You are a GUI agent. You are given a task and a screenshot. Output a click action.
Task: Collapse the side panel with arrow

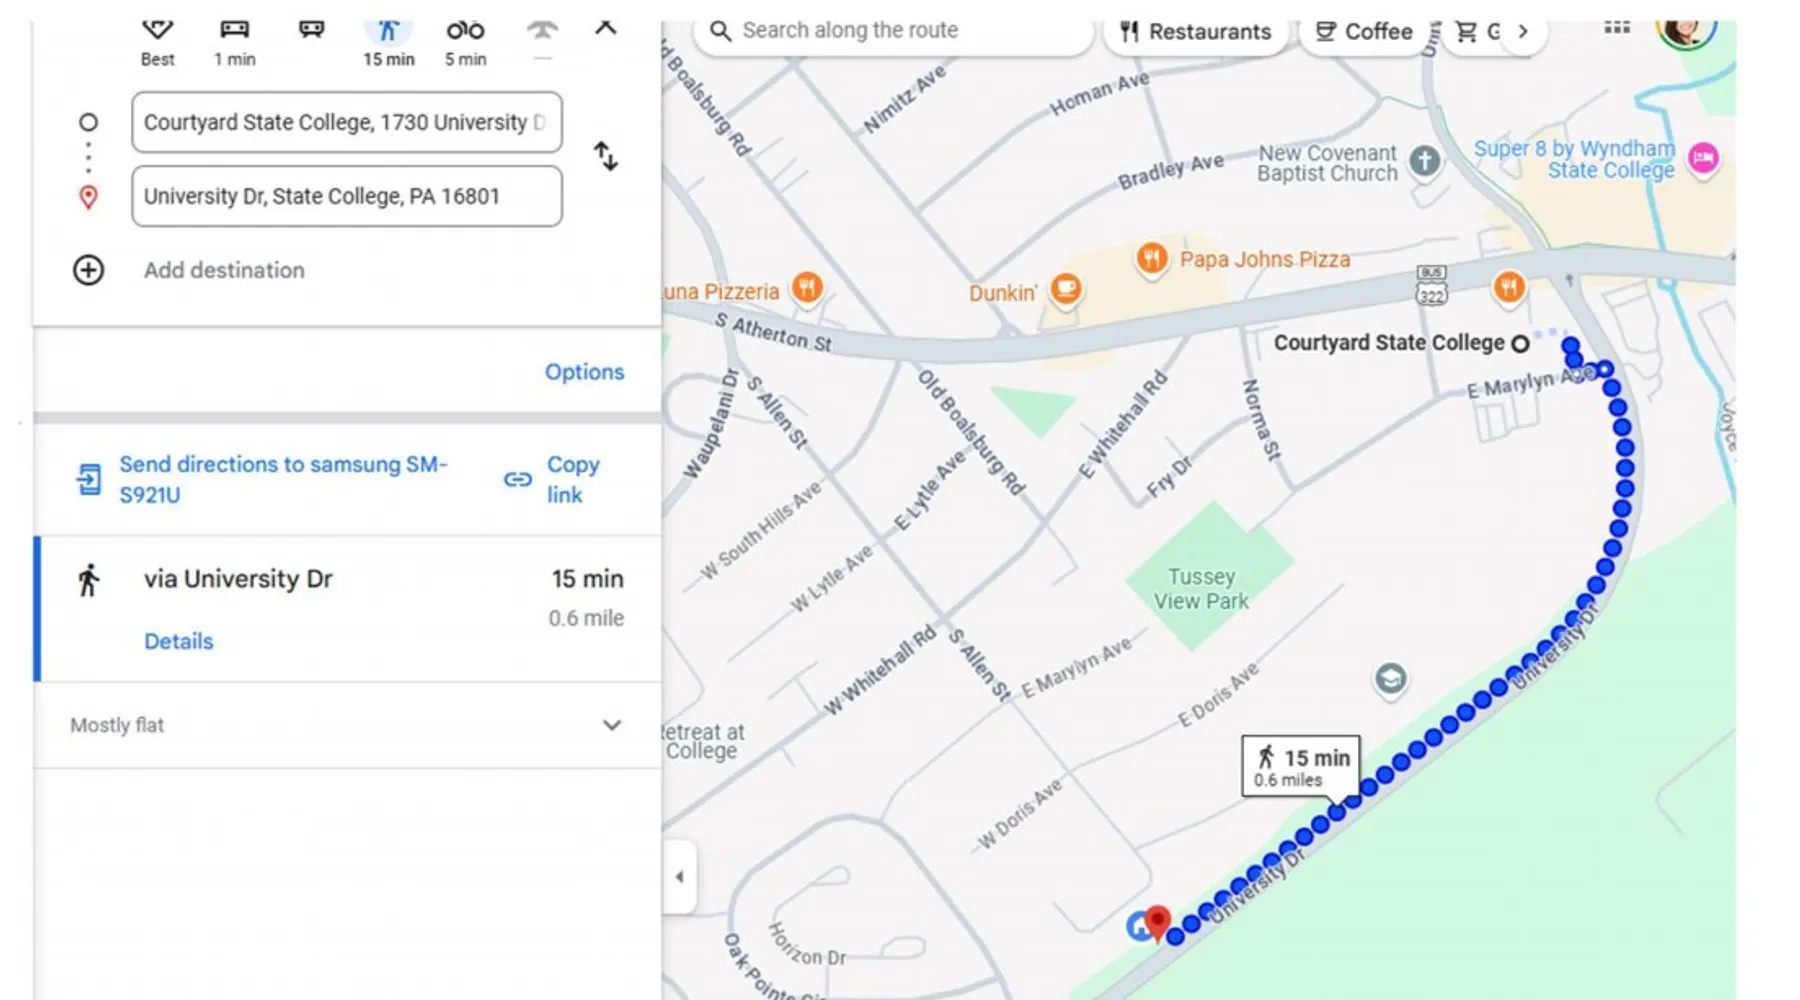tap(679, 877)
